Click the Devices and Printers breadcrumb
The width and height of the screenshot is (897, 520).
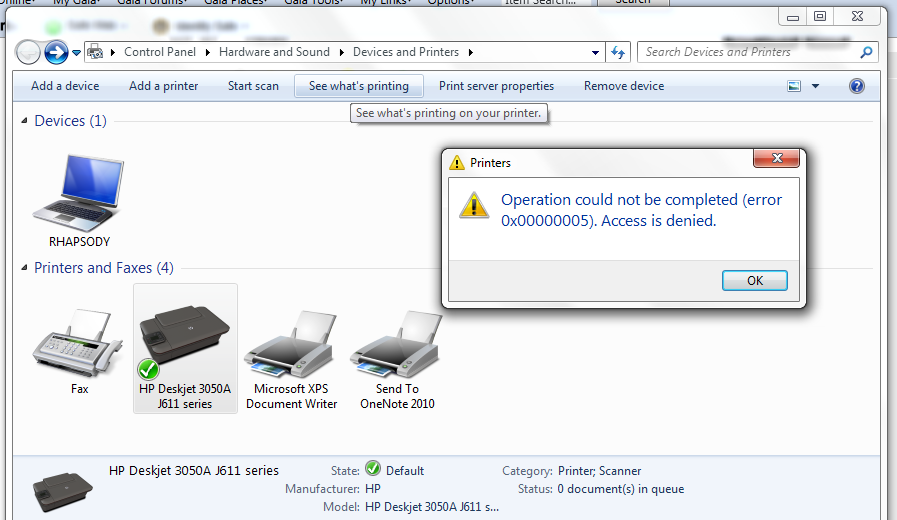[x=406, y=52]
